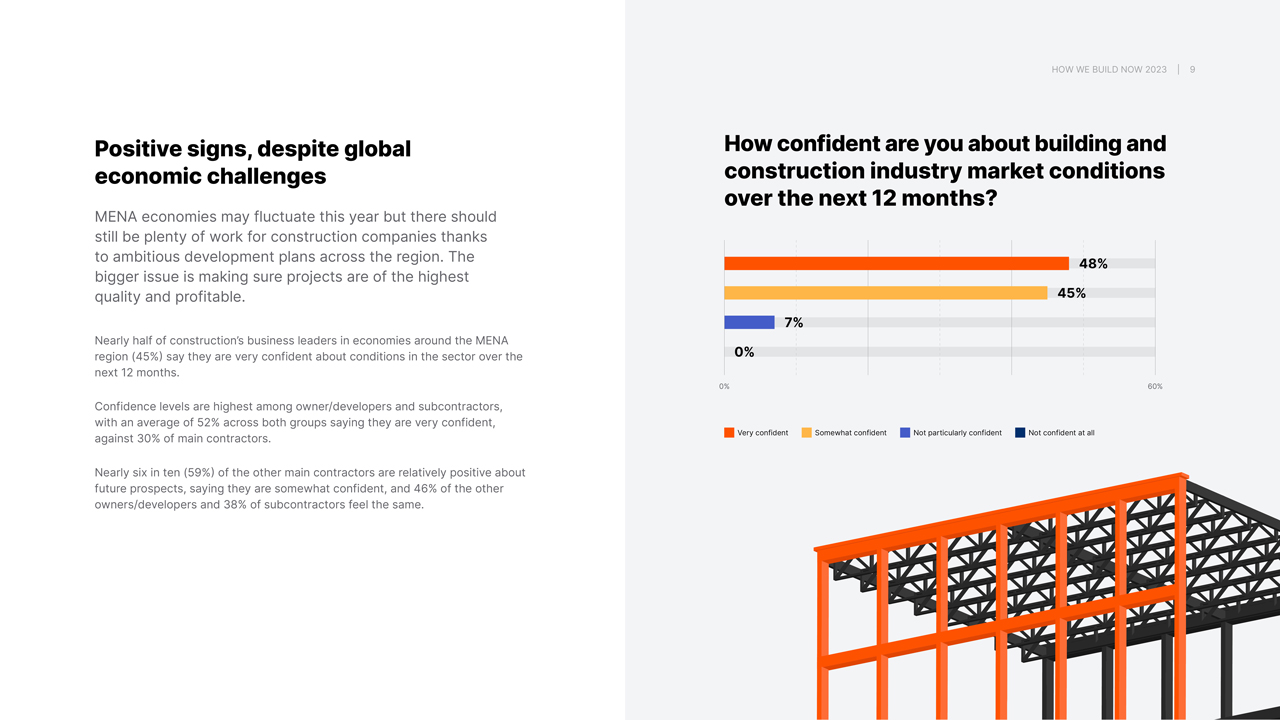Click the Positive signs heading
The height and width of the screenshot is (720, 1280).
point(253,162)
